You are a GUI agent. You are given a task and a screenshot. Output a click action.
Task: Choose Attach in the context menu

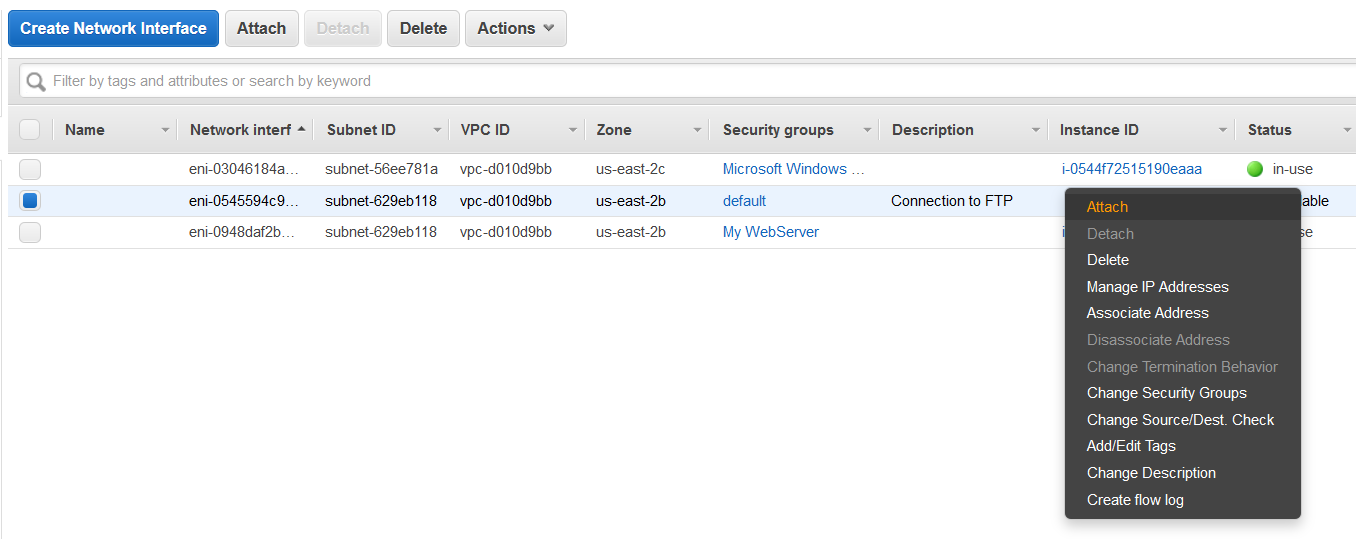[x=1107, y=207]
